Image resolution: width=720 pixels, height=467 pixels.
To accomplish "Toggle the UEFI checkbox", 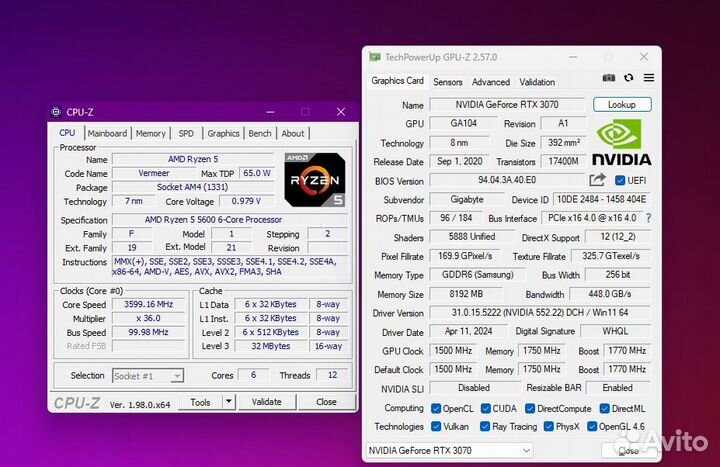I will pos(620,180).
